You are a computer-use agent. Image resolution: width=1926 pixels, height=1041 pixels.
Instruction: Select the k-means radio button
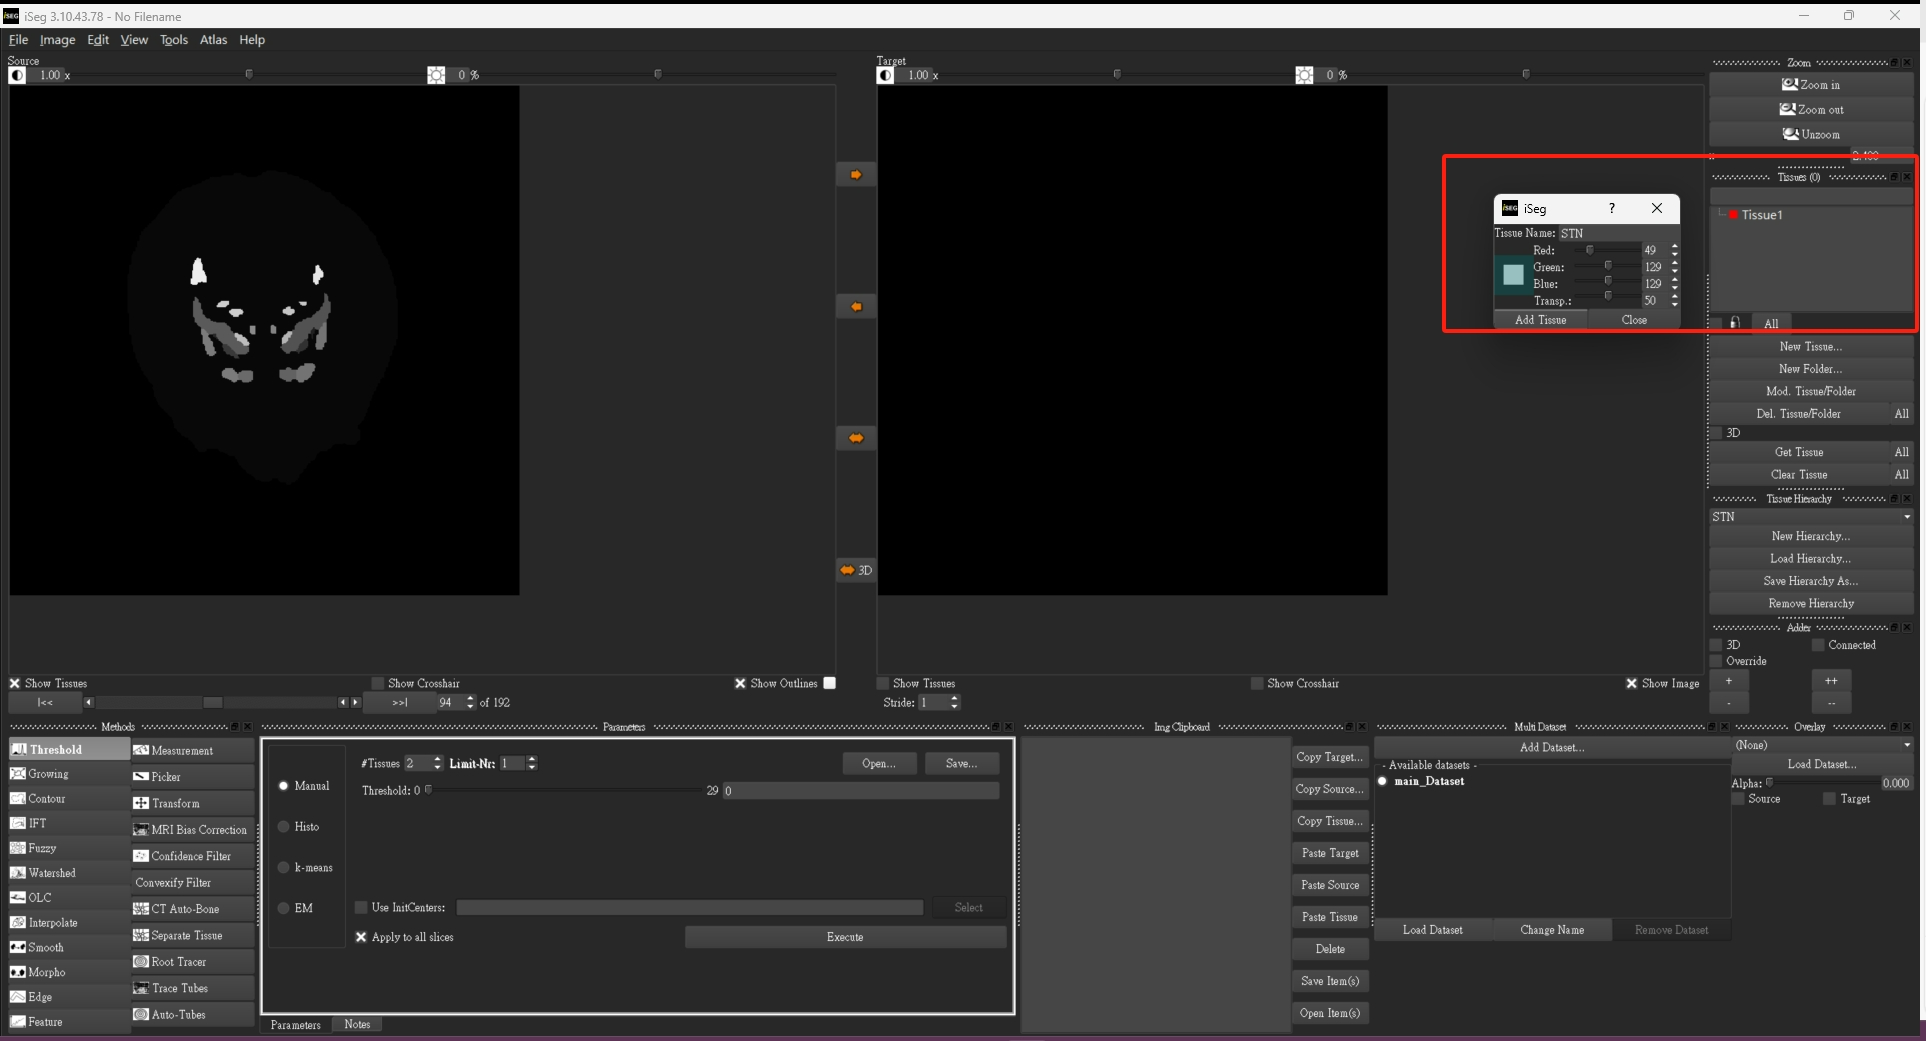[x=284, y=868]
